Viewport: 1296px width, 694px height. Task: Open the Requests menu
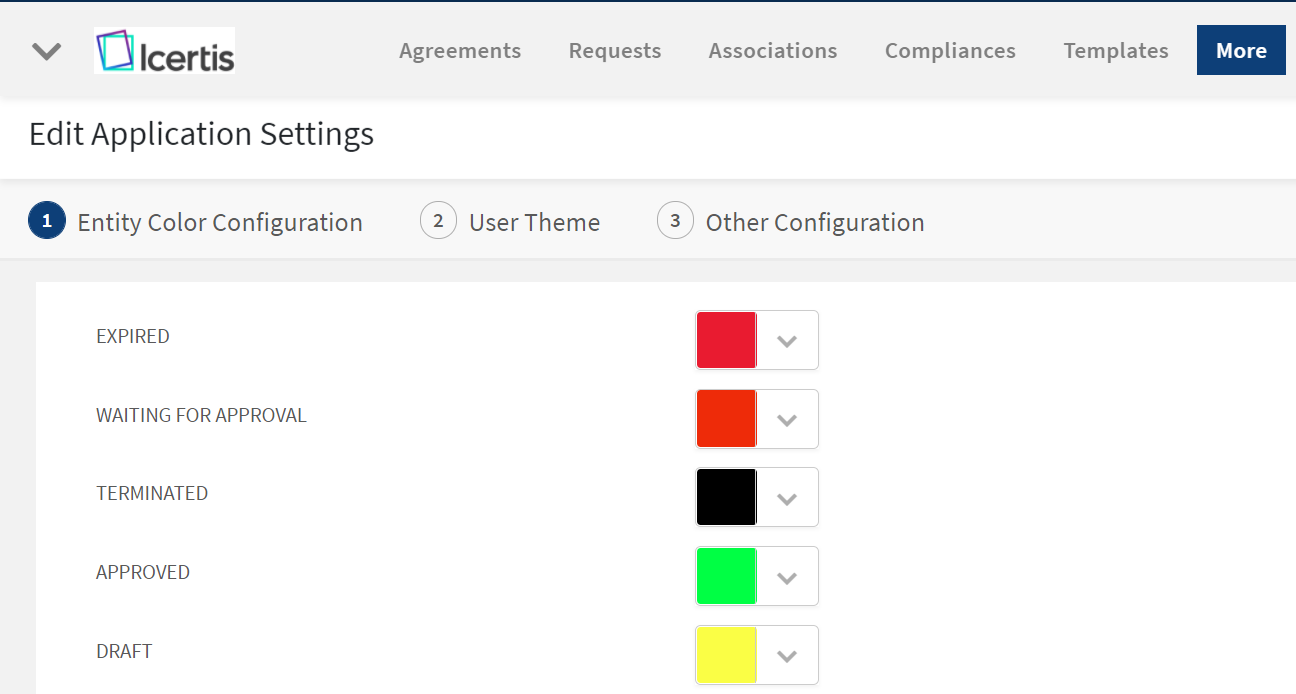pyautogui.click(x=615, y=51)
